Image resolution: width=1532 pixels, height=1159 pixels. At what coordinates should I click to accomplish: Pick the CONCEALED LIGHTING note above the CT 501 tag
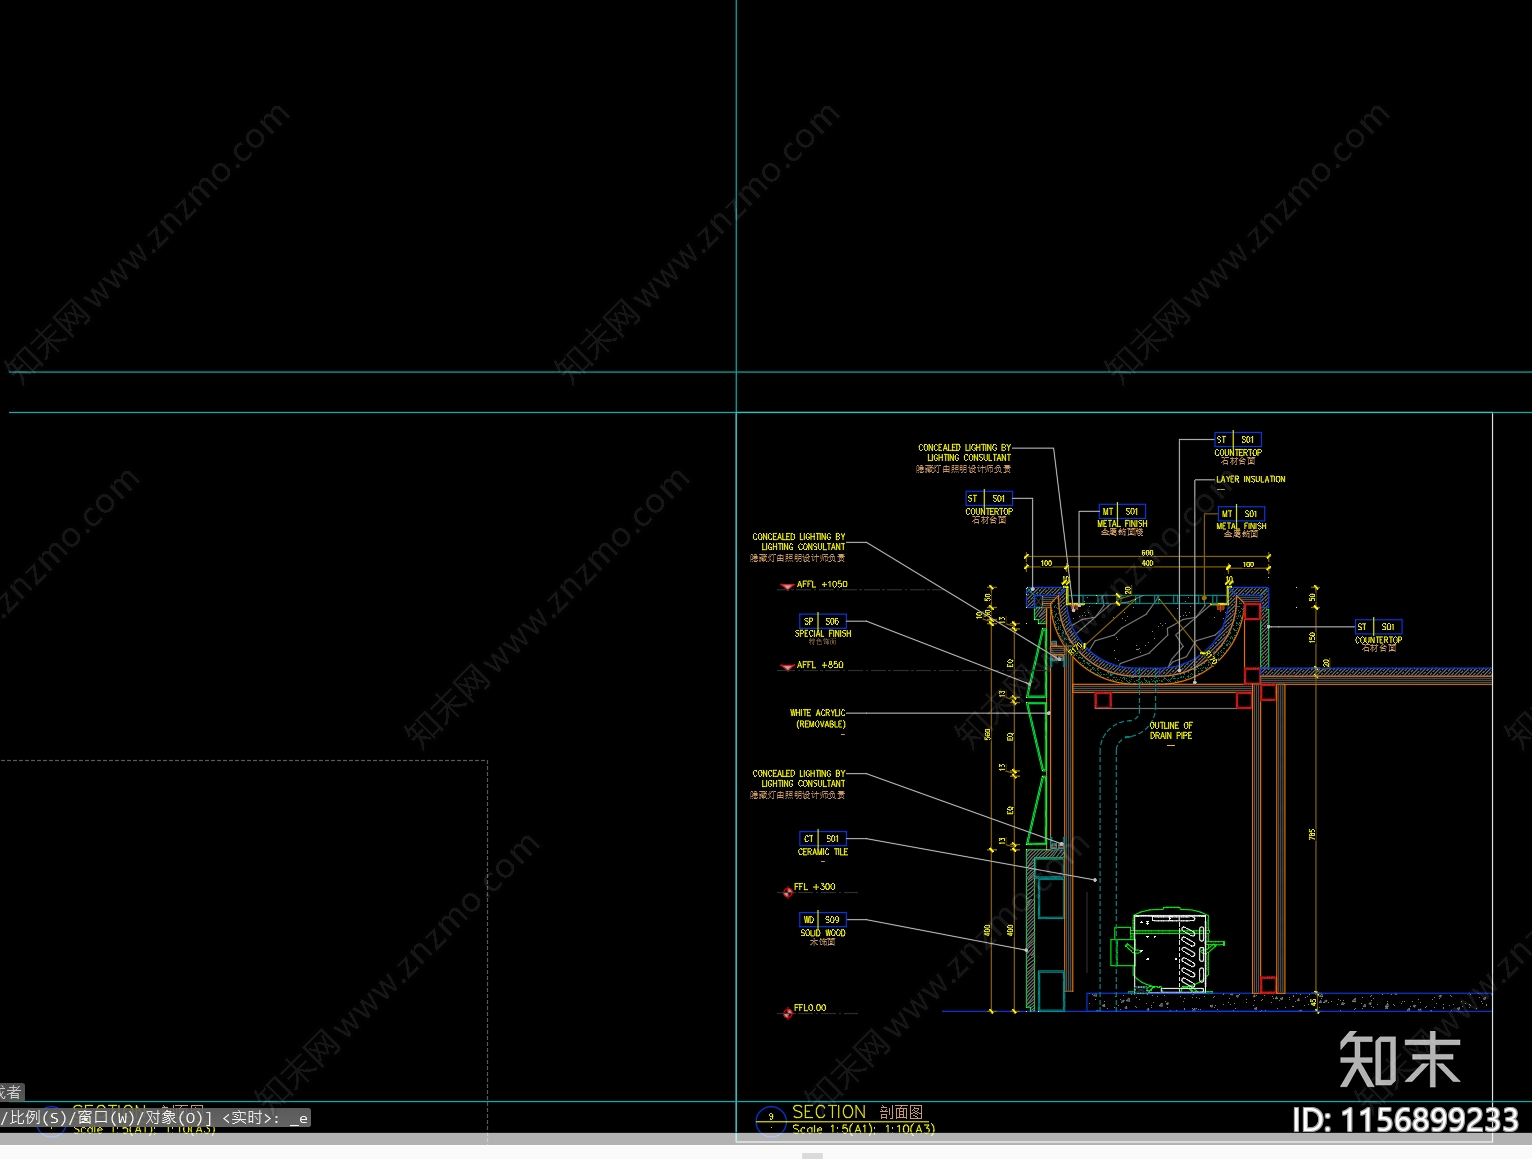798,784
